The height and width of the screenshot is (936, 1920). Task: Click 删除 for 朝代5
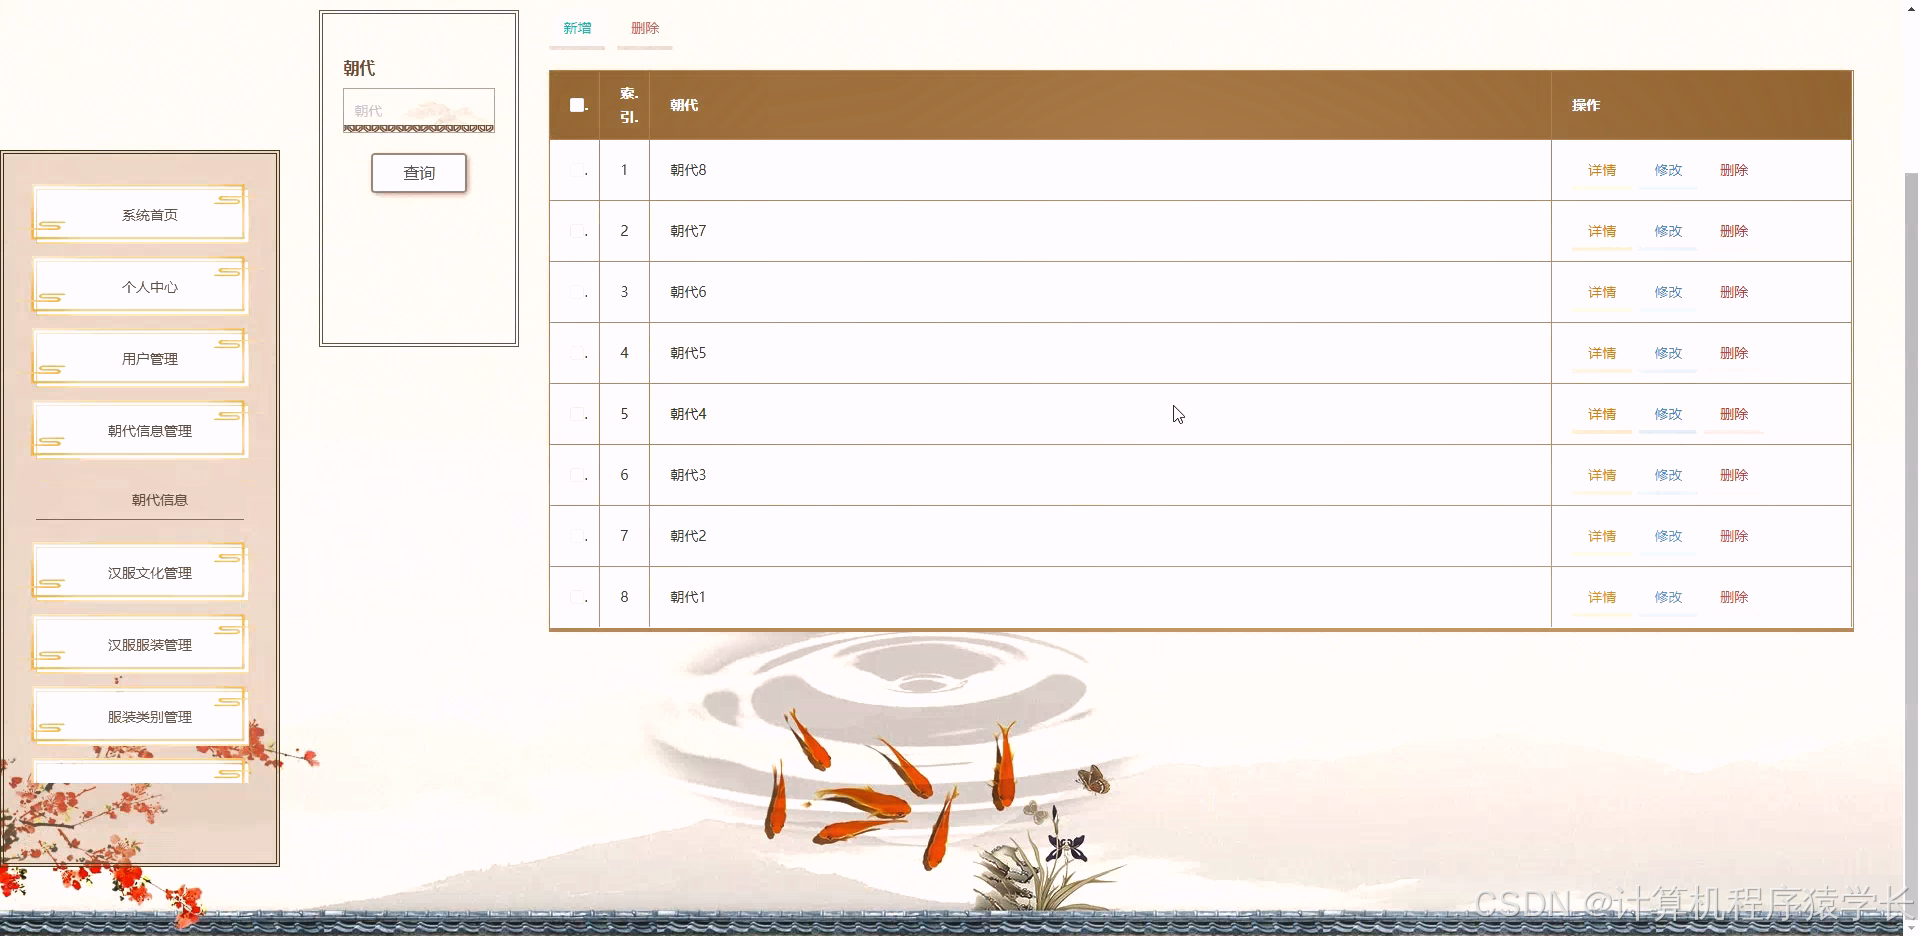(x=1734, y=353)
